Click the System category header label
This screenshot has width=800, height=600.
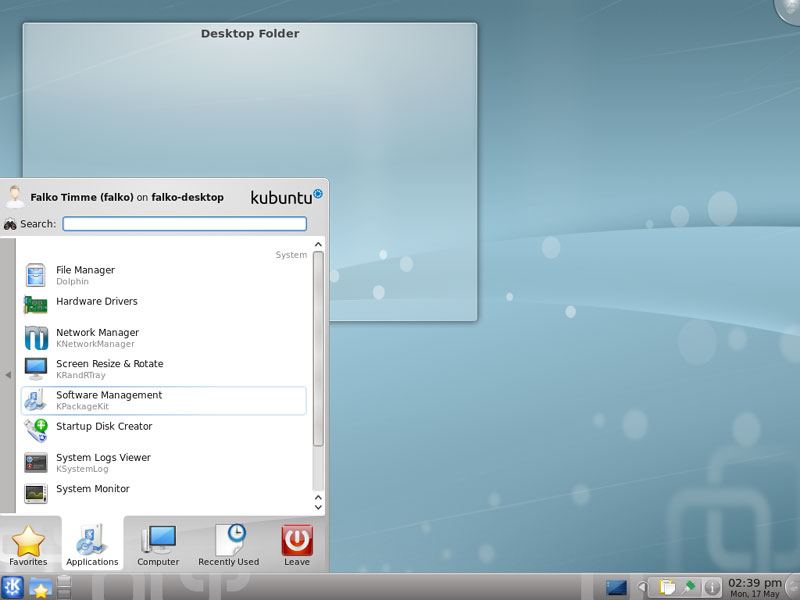coord(291,255)
